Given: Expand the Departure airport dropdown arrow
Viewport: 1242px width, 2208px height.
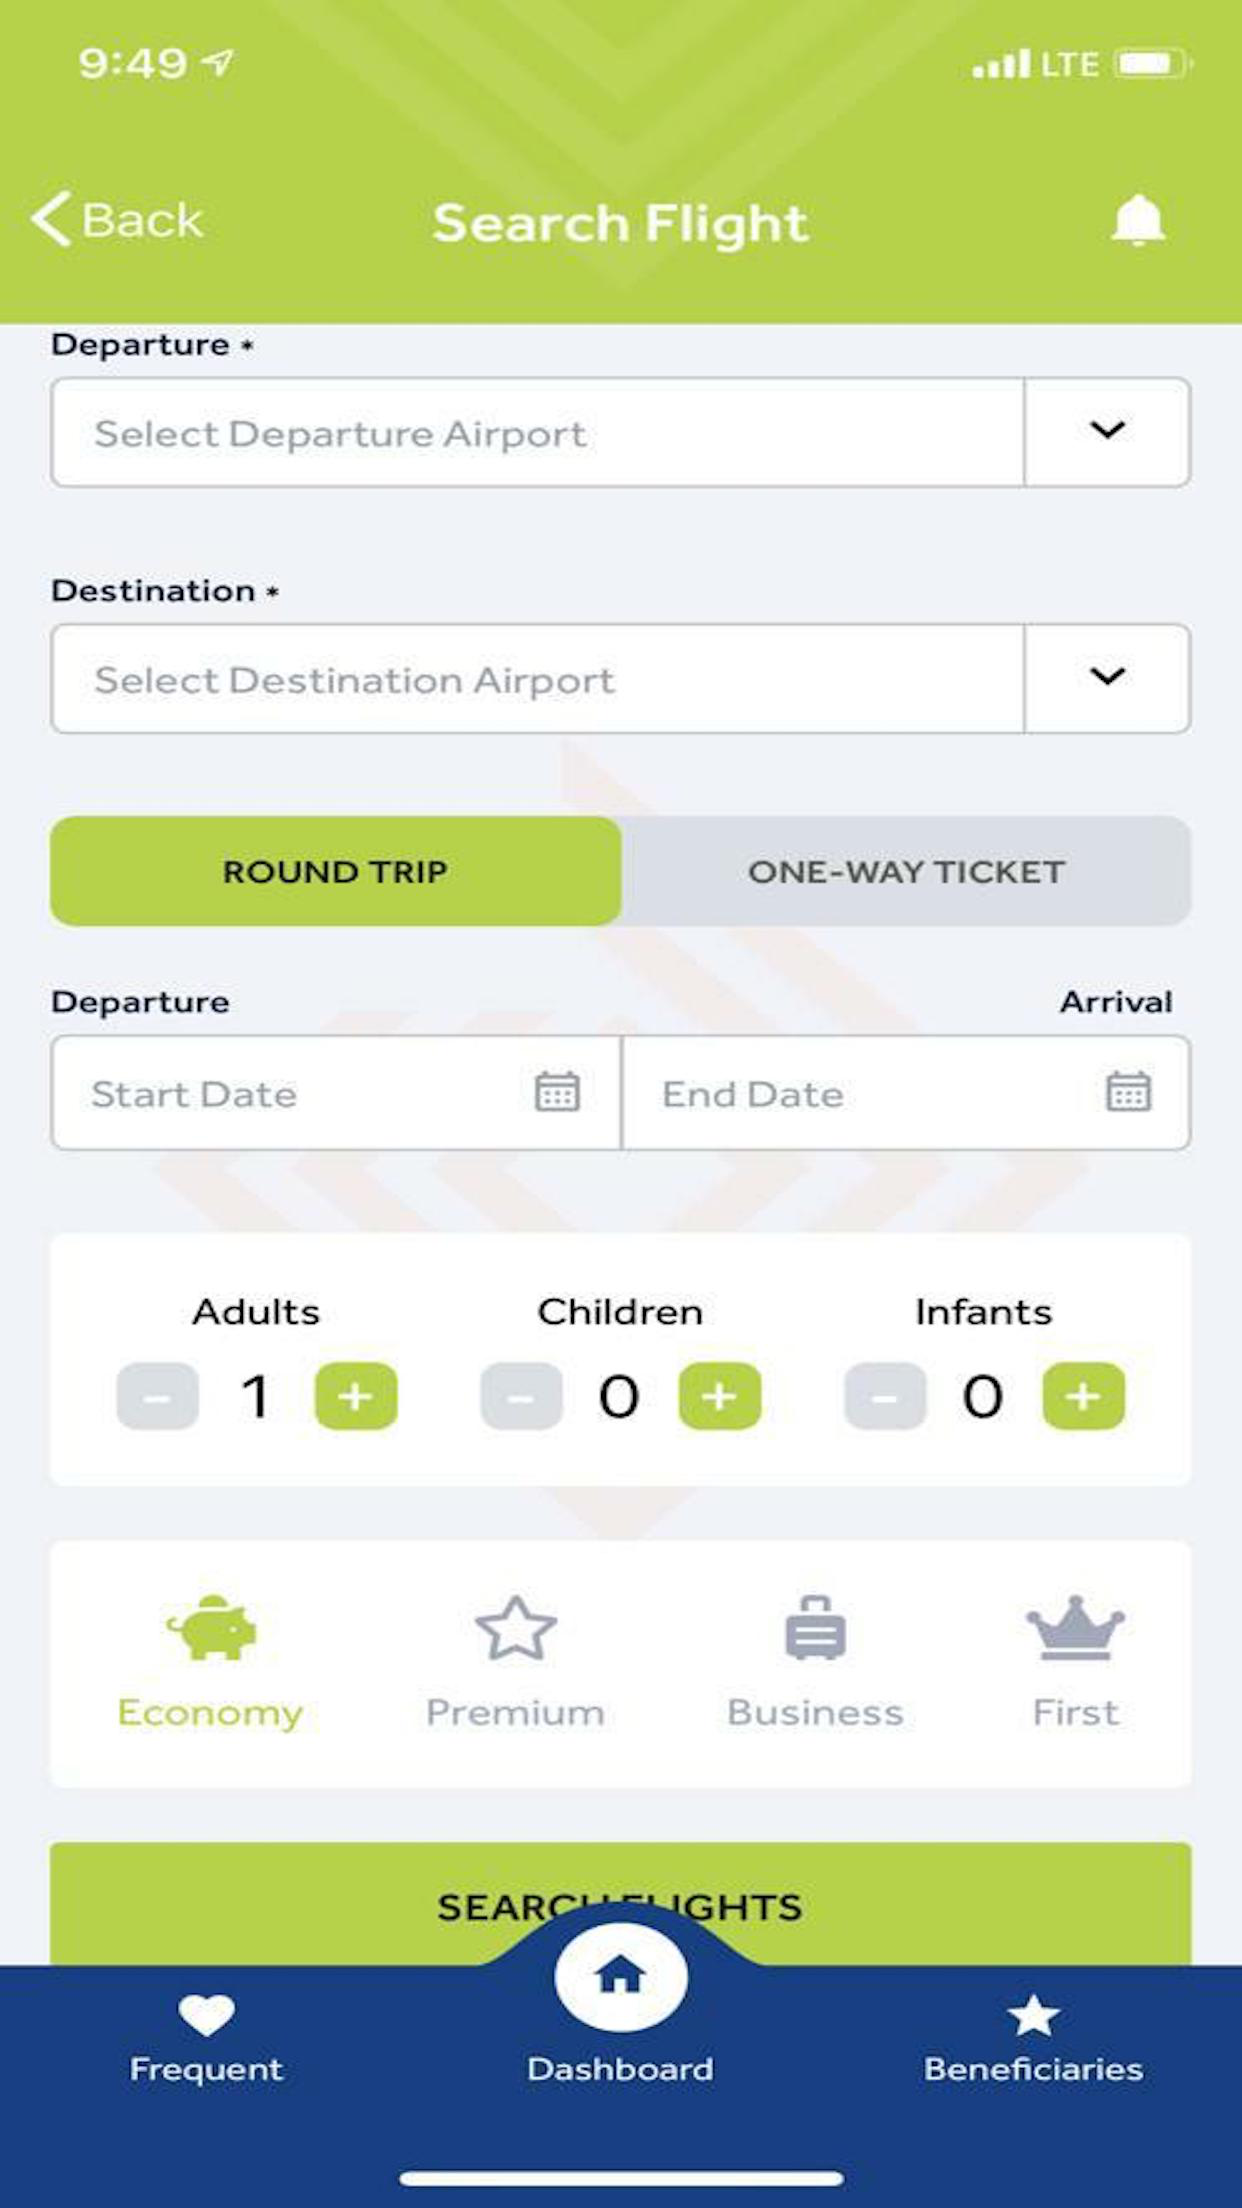Looking at the screenshot, I should [1107, 431].
